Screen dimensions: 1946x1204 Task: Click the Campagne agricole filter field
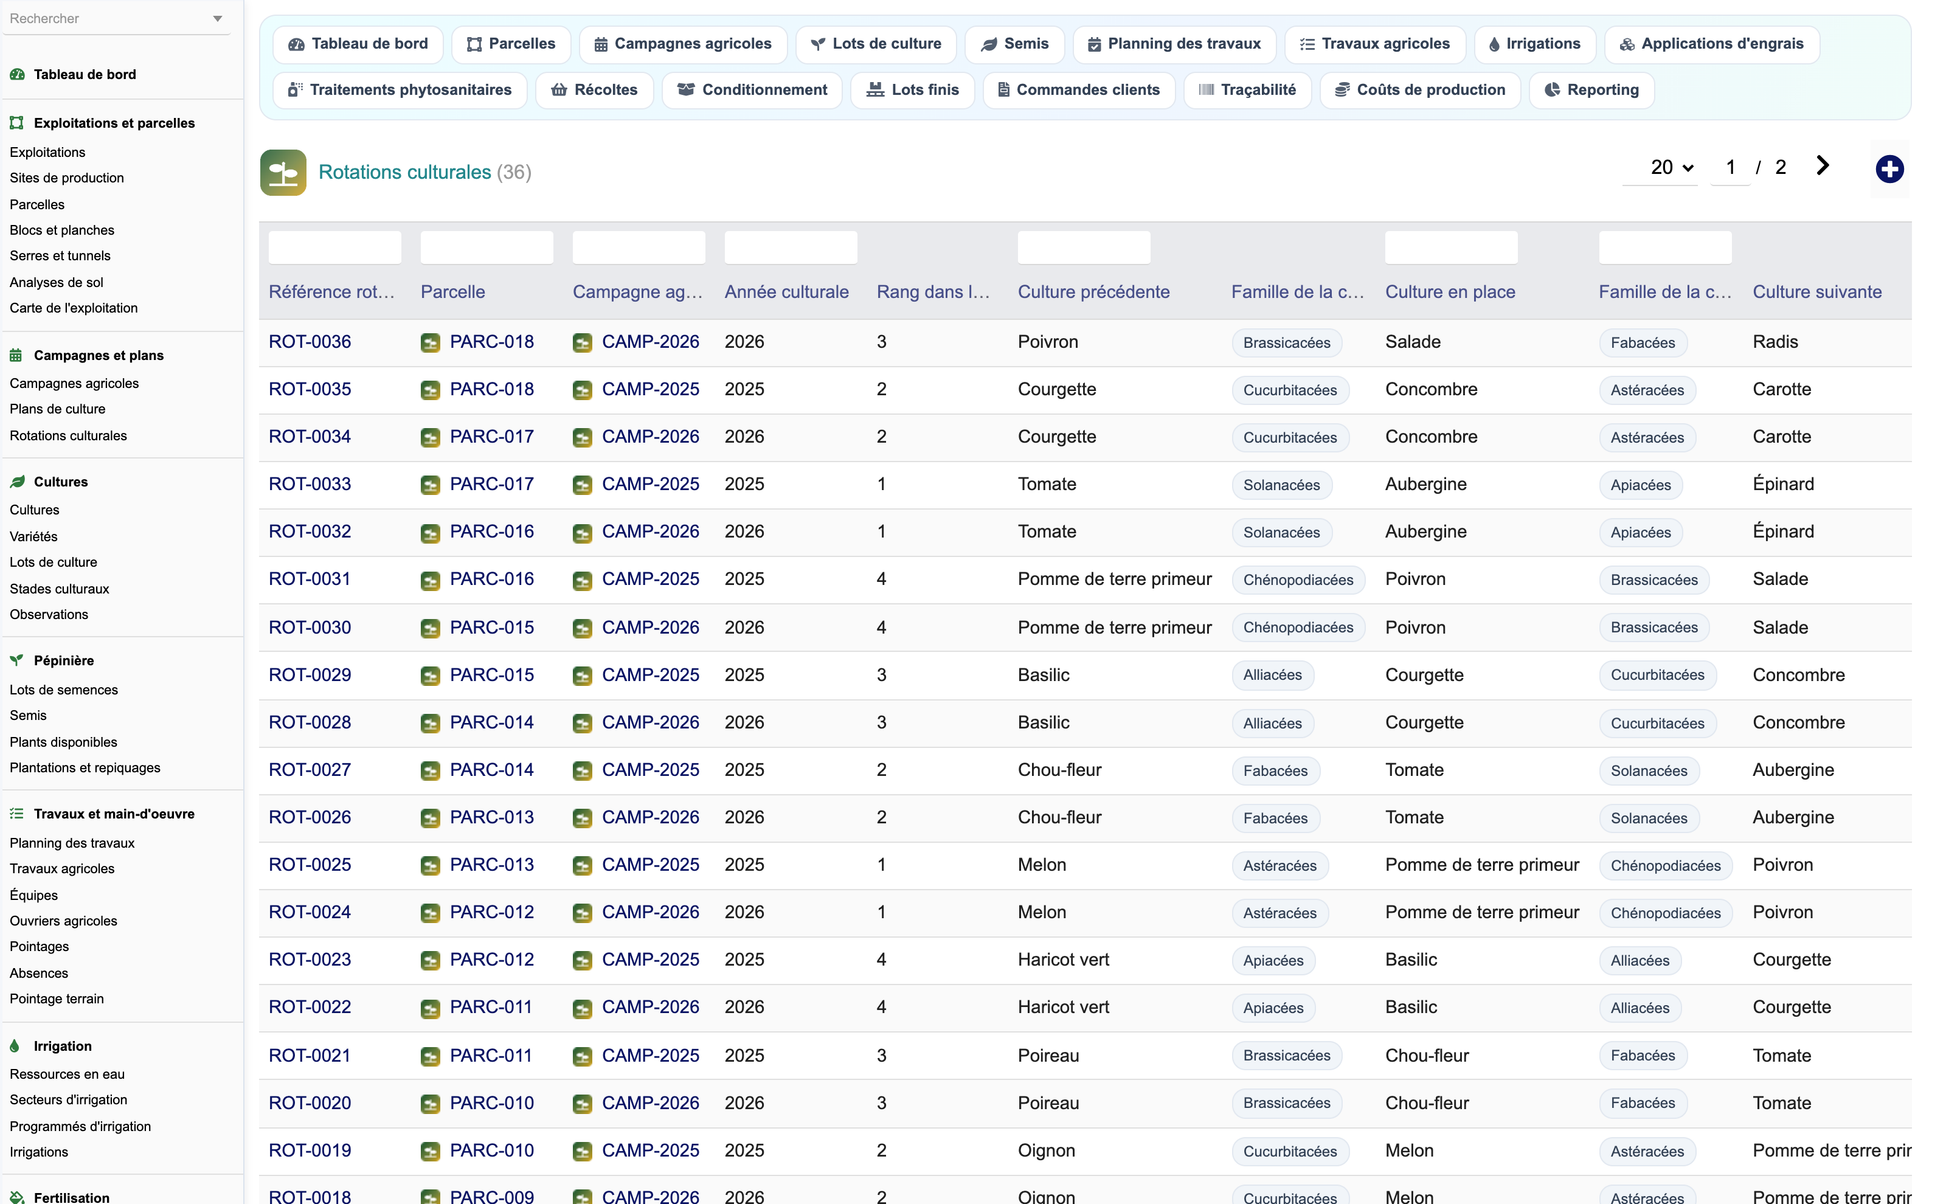pyautogui.click(x=639, y=247)
